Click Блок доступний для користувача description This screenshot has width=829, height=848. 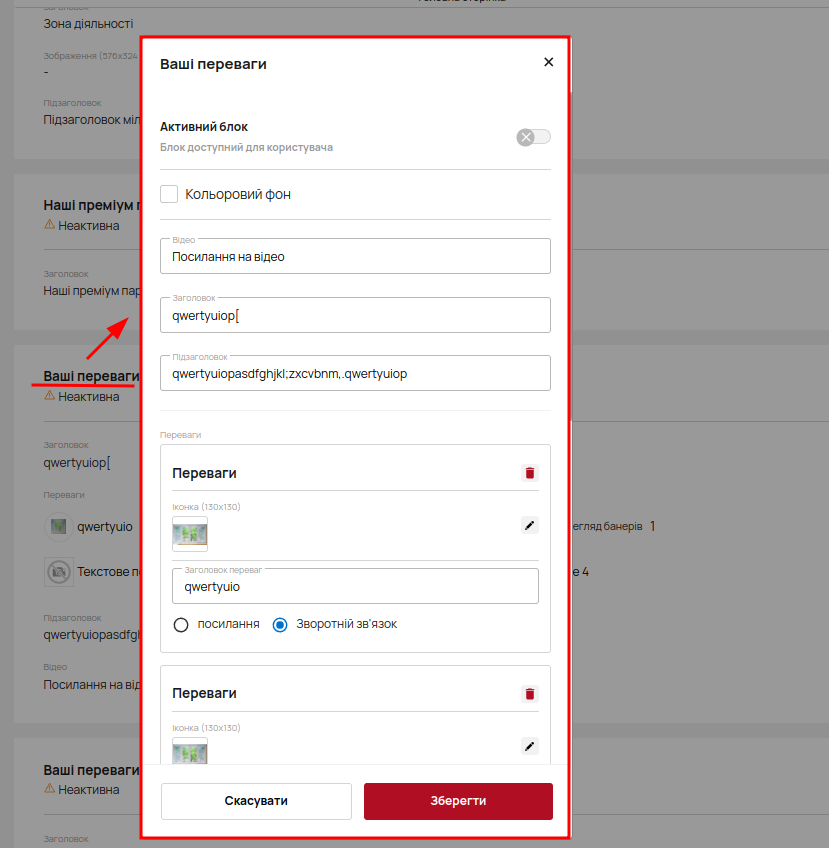246,148
